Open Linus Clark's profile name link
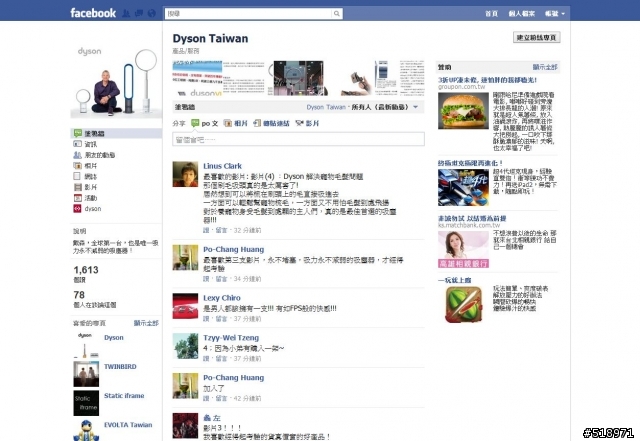Viewport: 640px width, 441px height. click(222, 166)
